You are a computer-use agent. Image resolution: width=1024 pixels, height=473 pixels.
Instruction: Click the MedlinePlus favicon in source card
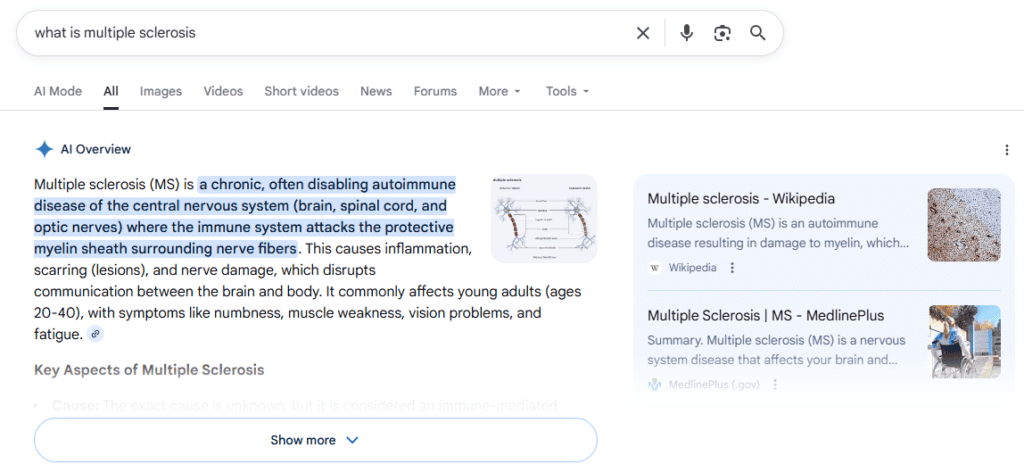pyautogui.click(x=654, y=385)
